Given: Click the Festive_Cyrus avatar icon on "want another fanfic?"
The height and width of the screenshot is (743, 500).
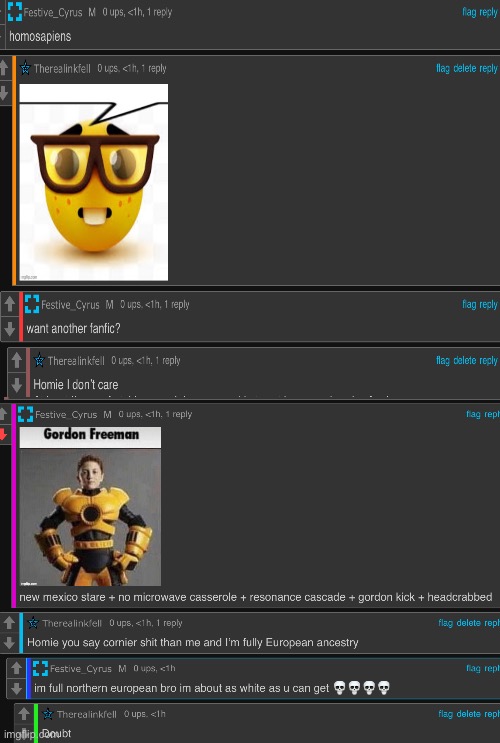Looking at the screenshot, I should coord(32,304).
